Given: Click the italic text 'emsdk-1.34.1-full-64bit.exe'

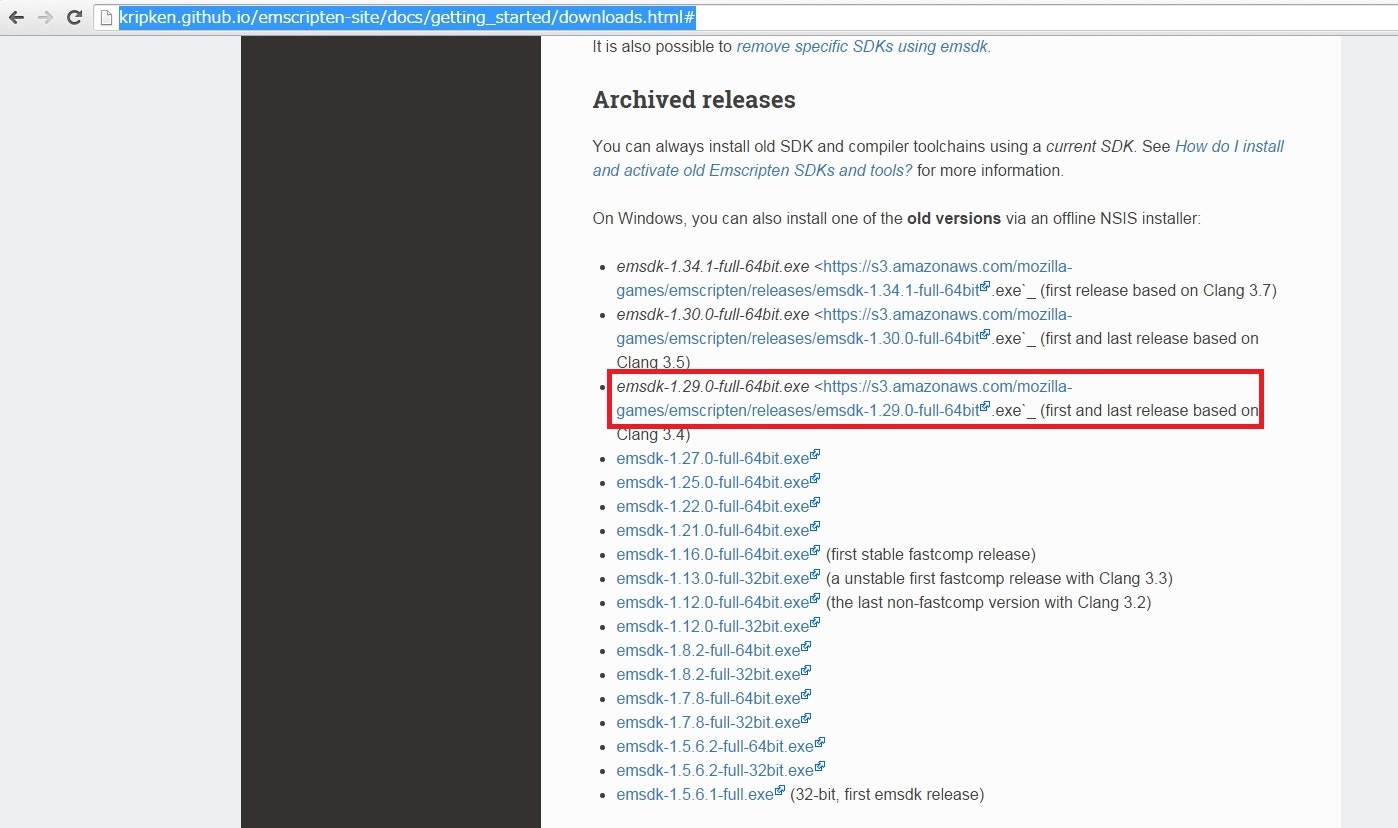Looking at the screenshot, I should coord(713,266).
